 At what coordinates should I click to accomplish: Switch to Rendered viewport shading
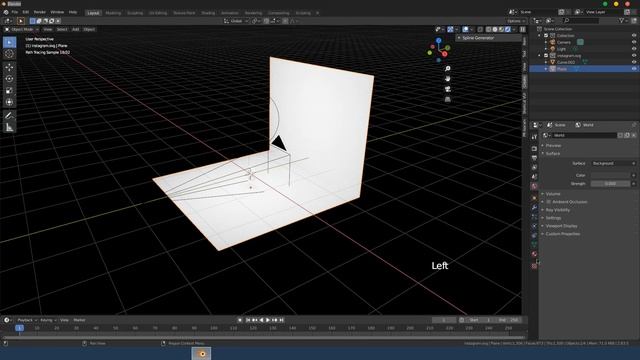(508, 29)
